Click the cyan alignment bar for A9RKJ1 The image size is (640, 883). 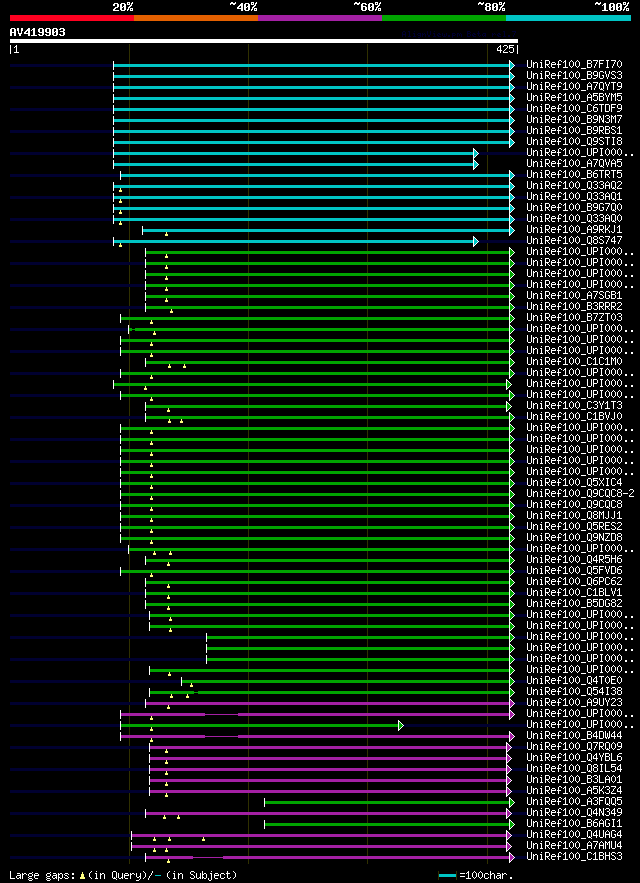point(326,231)
